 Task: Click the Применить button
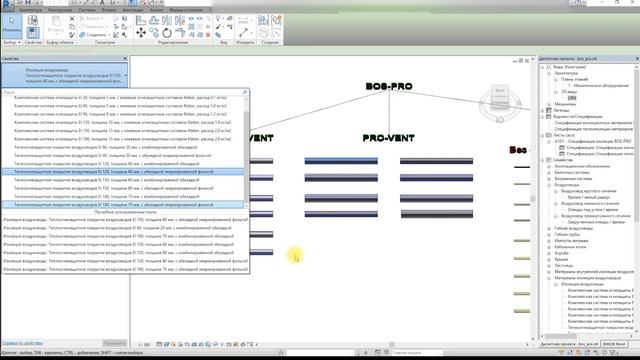(x=114, y=343)
